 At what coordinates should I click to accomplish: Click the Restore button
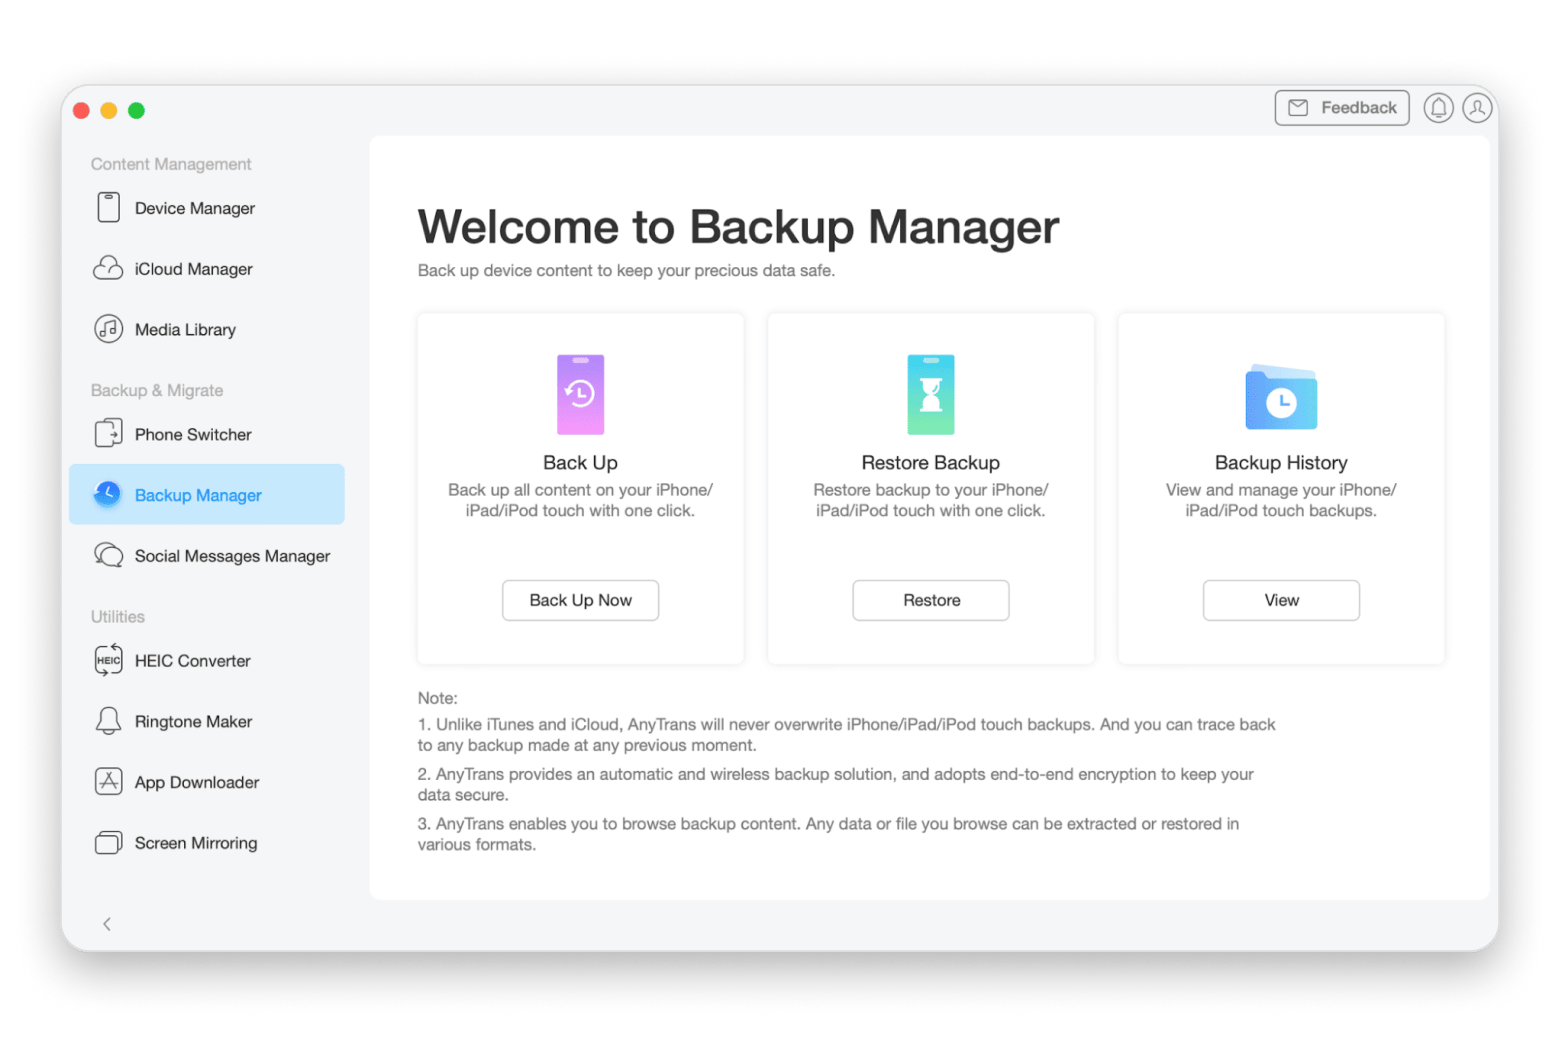coord(931,600)
